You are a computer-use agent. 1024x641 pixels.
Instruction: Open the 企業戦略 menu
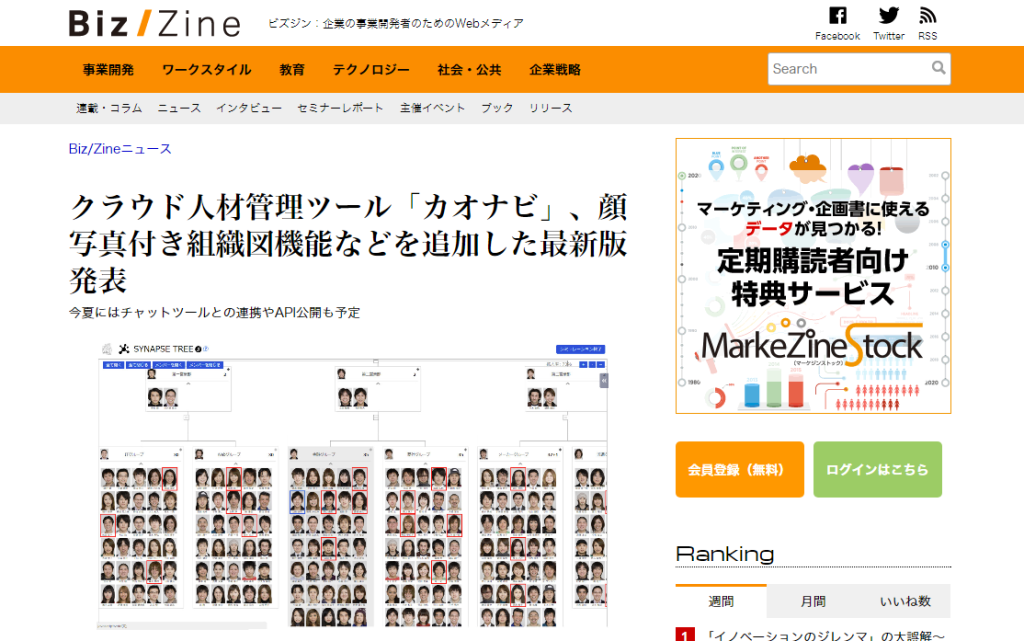(555, 70)
